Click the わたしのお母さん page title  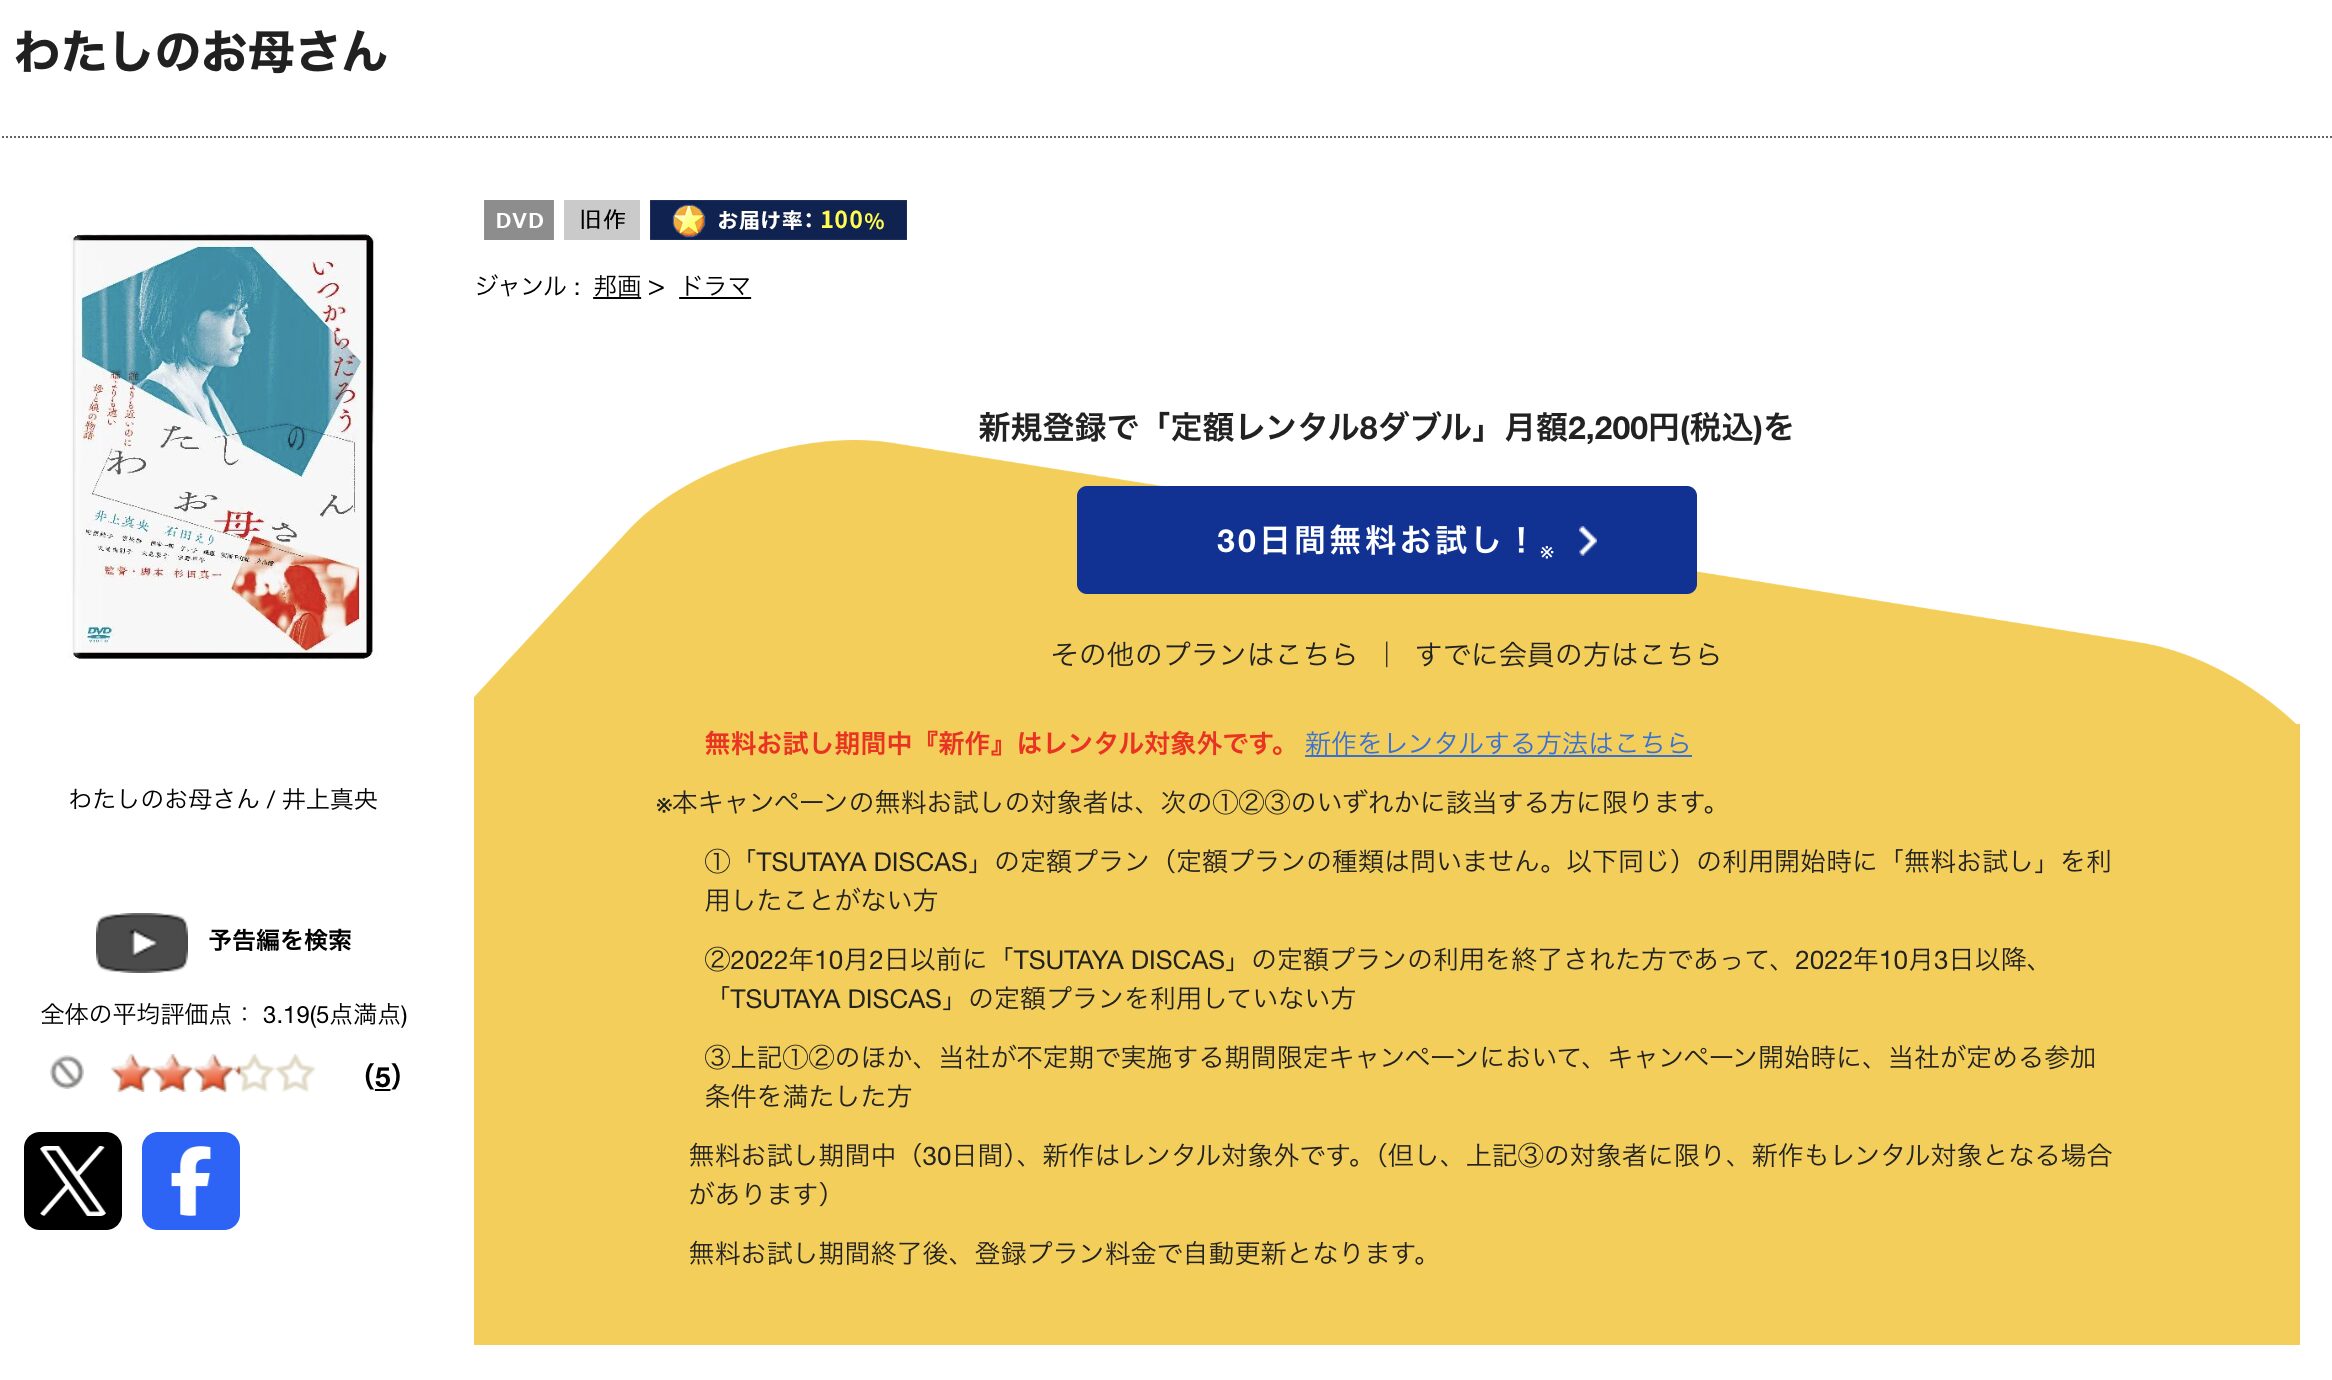click(x=201, y=52)
